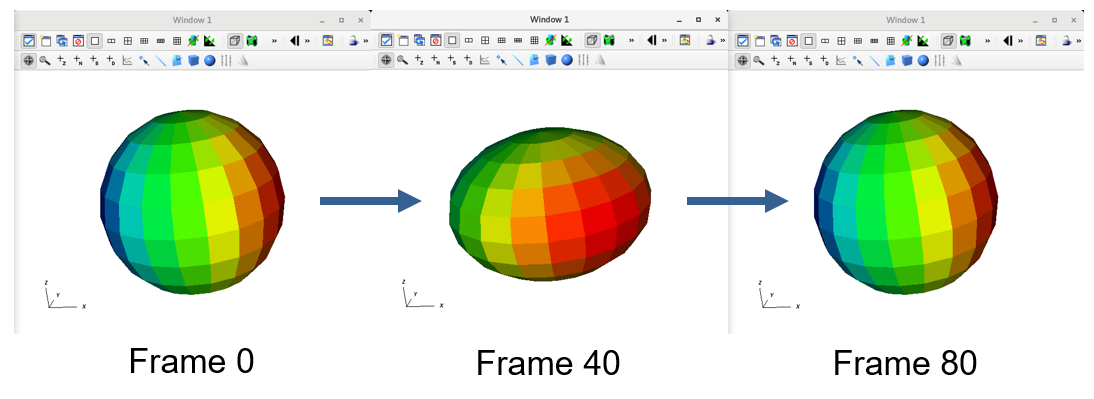
Task: Click colorful picture icon in Frame 80 window
Action: tap(1041, 41)
